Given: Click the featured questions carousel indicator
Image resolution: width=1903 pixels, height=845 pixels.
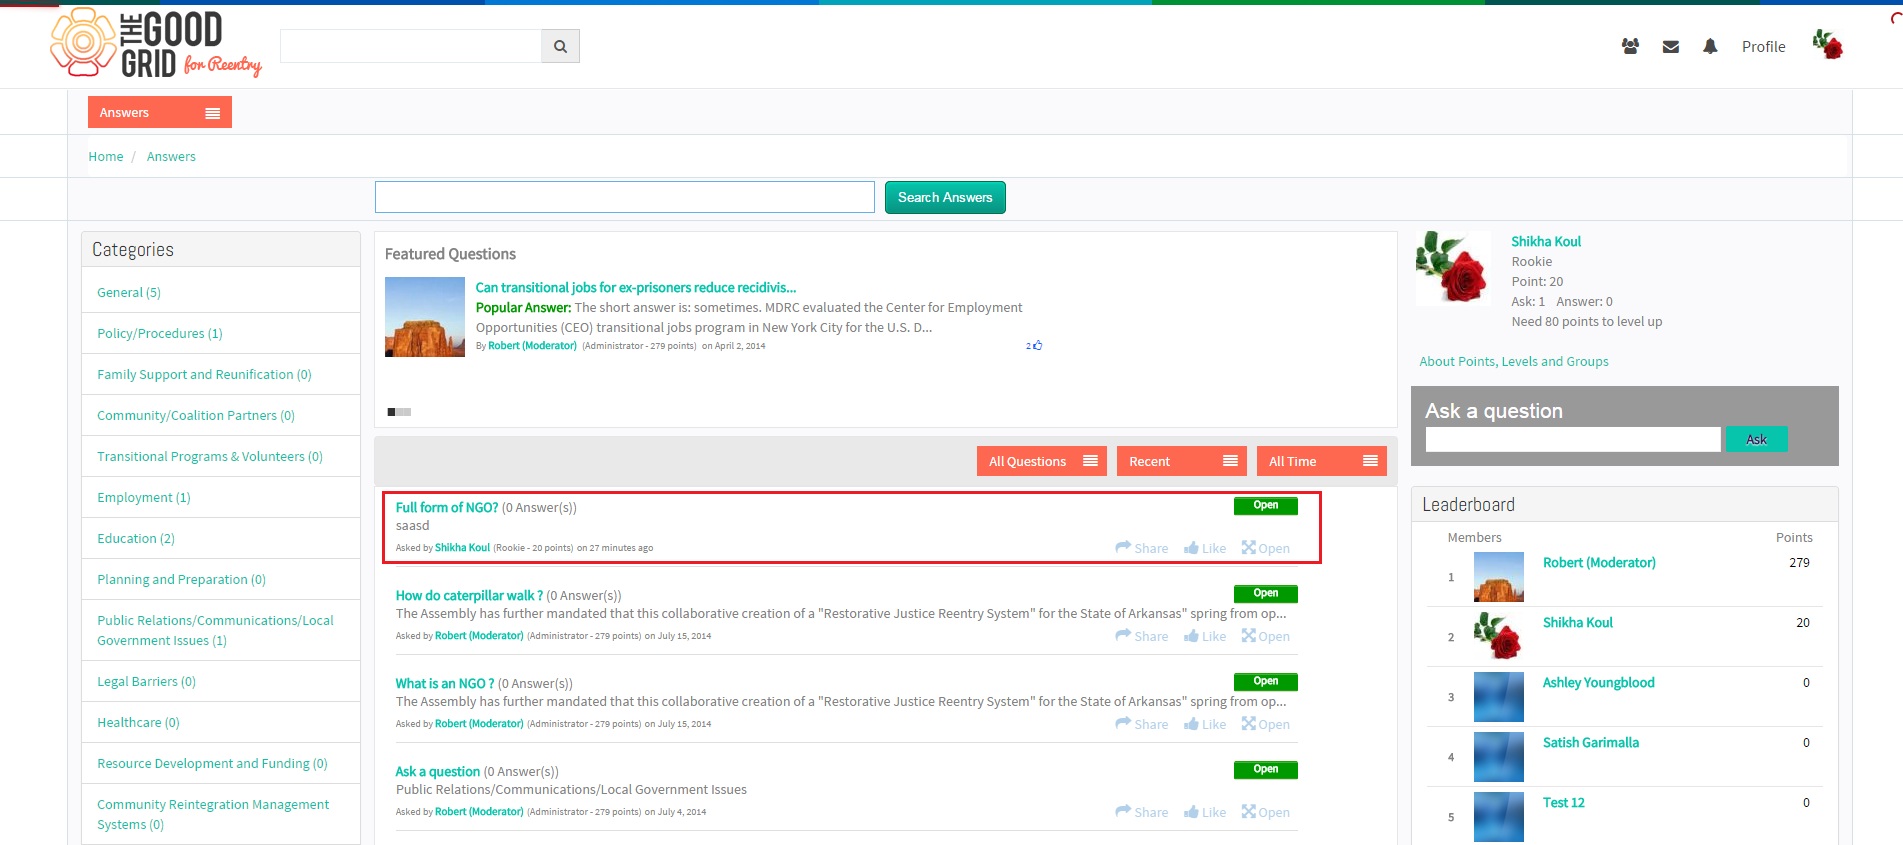Looking at the screenshot, I should [399, 412].
